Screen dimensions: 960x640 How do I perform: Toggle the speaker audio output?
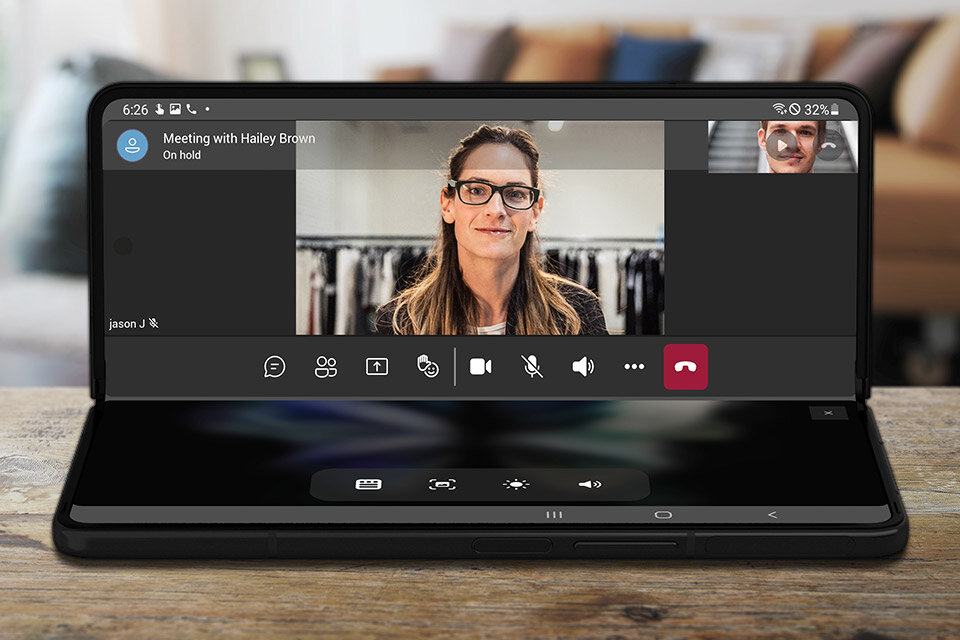[x=583, y=367]
